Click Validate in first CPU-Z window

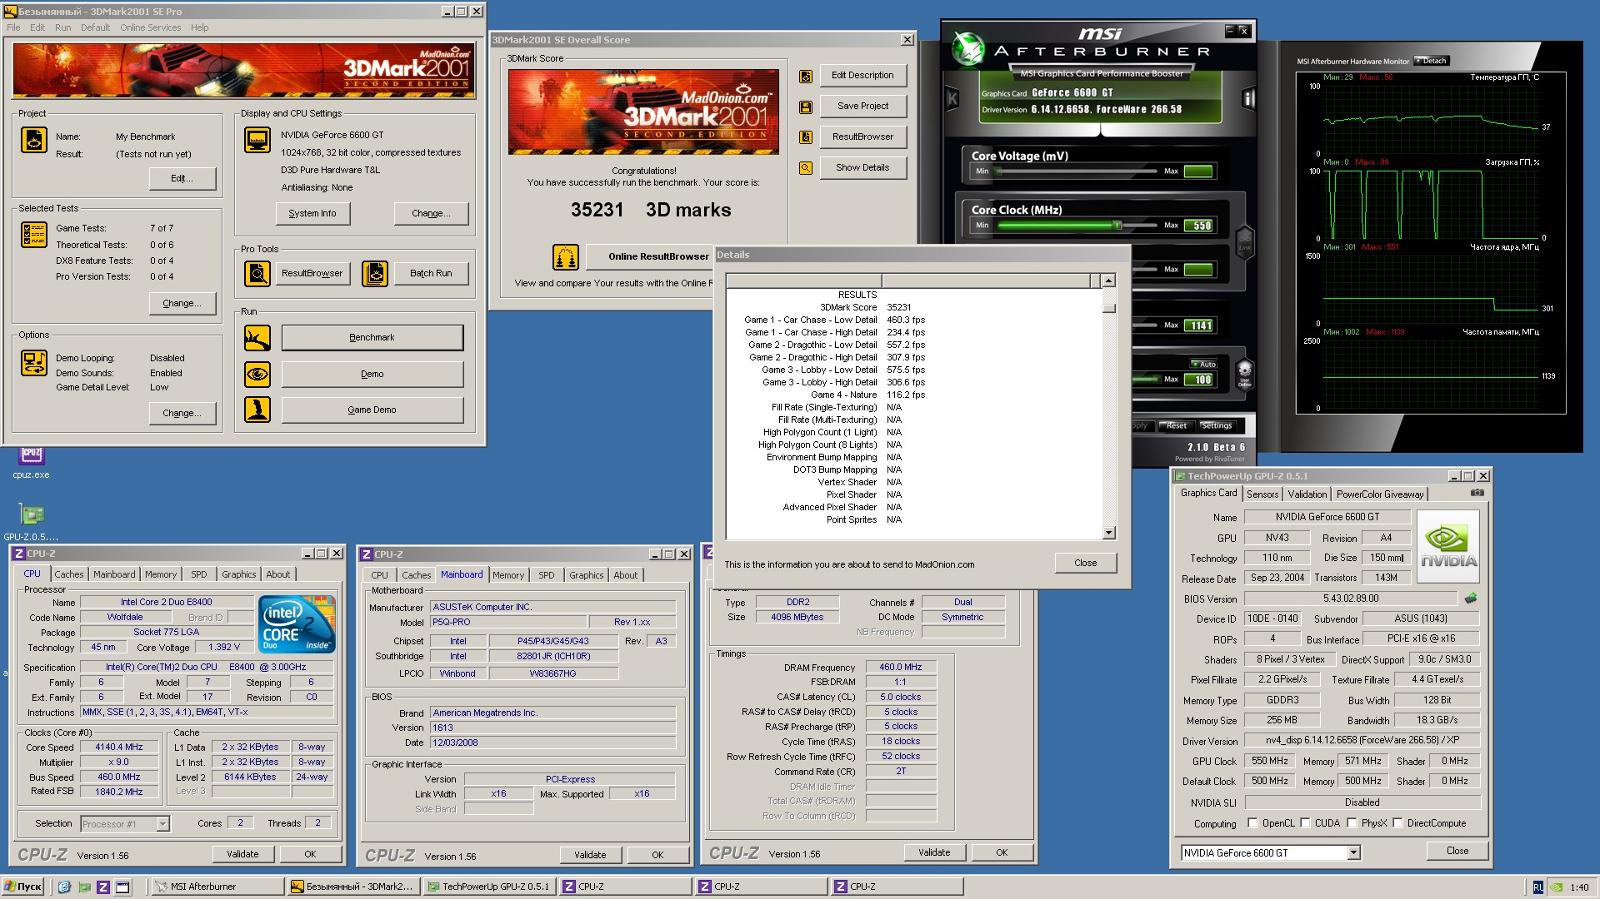243,854
